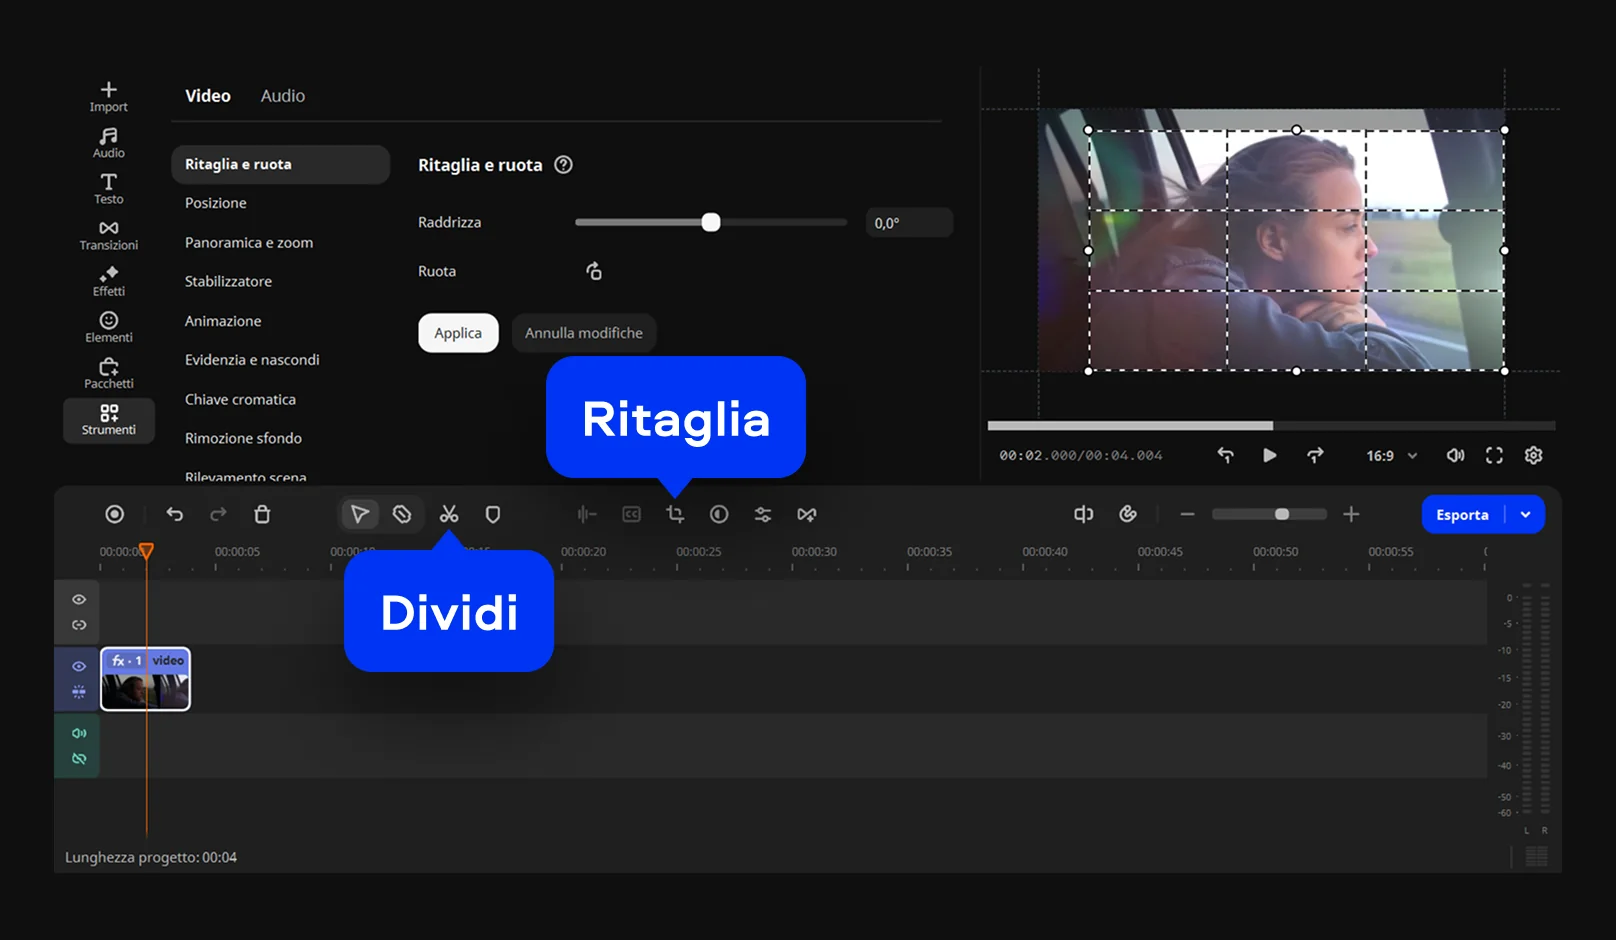1616x940 pixels.
Task: Expand the Esporta dropdown arrow
Action: 1525,515
